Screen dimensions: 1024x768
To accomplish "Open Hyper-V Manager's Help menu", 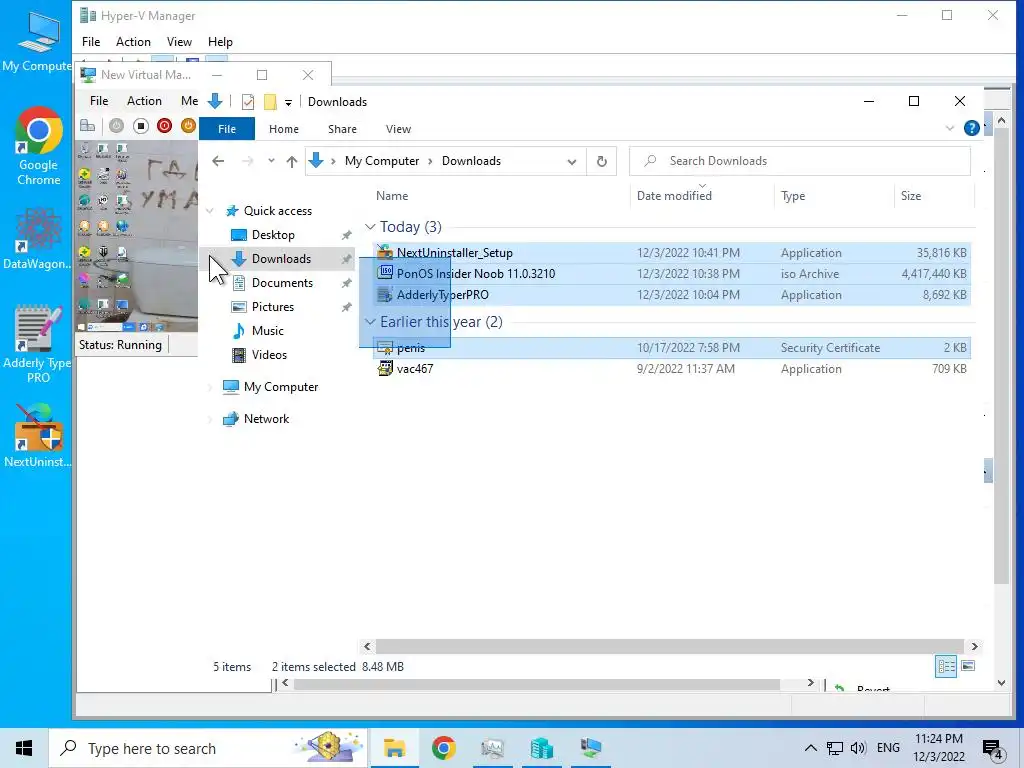I will (220, 42).
